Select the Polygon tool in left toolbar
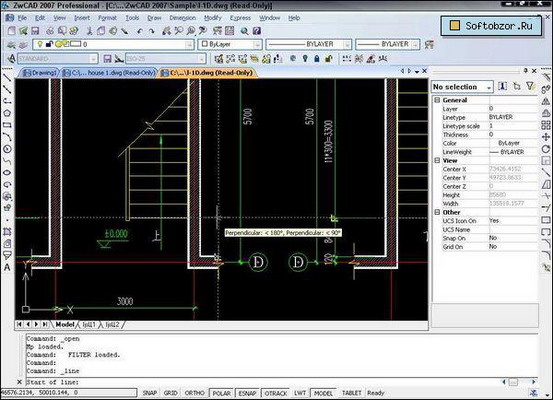The image size is (553, 400). click(x=7, y=113)
